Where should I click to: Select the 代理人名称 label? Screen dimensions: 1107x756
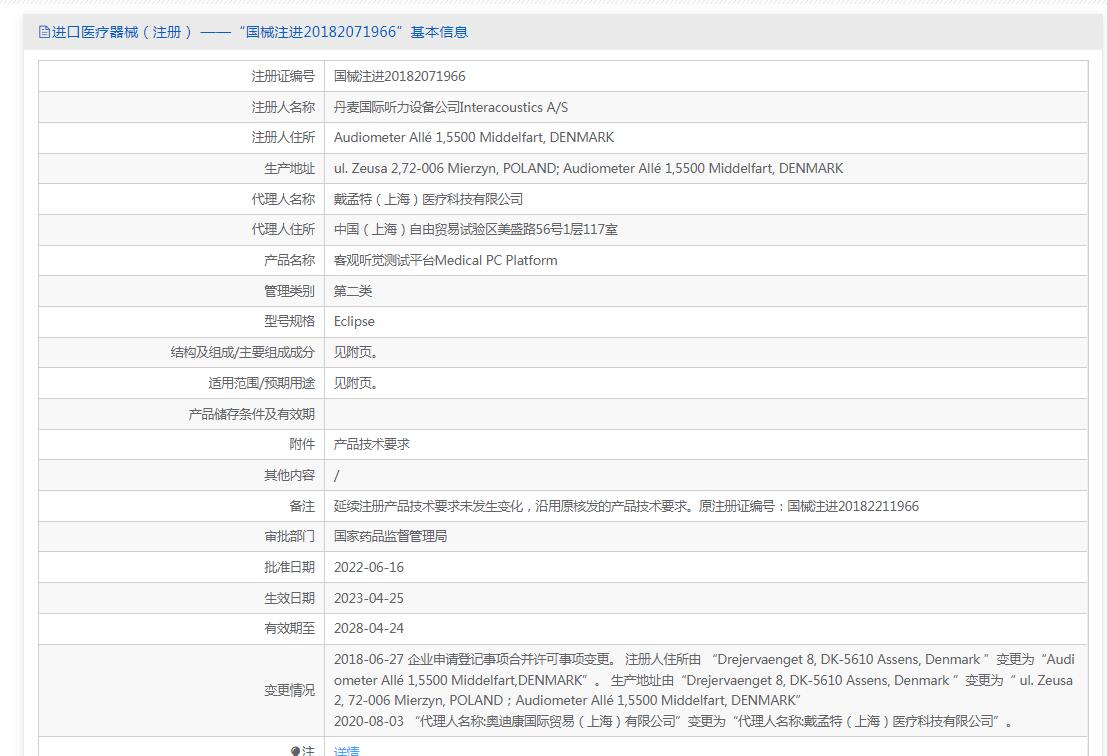[283, 199]
